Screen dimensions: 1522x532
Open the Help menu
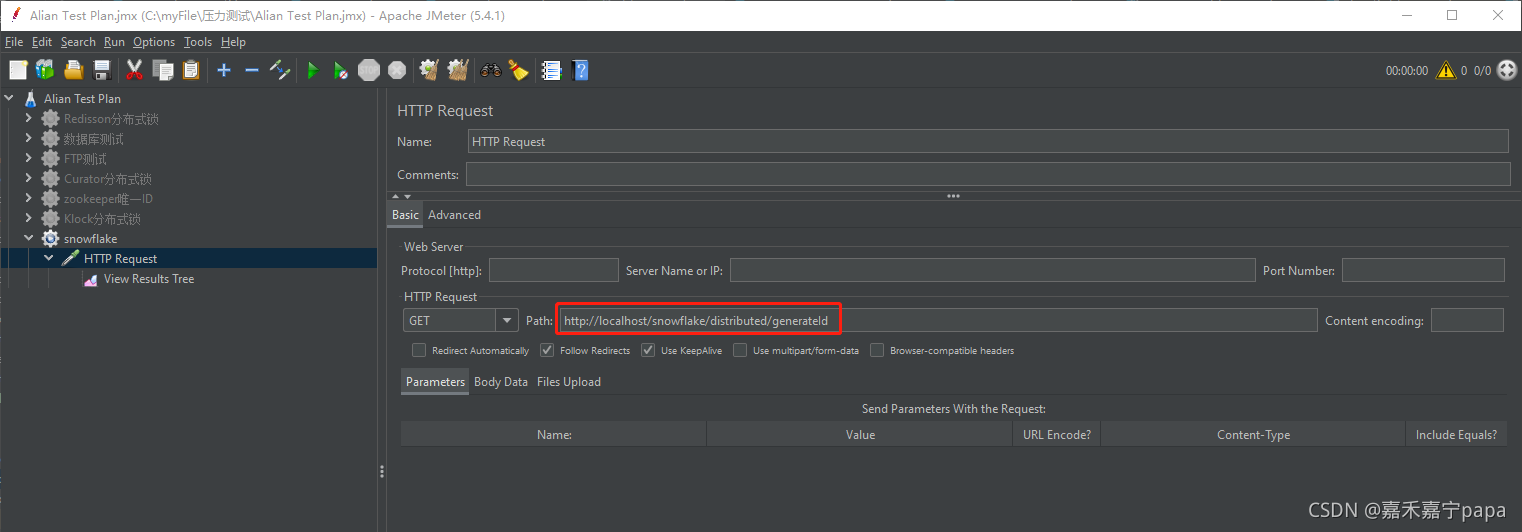[x=233, y=42]
